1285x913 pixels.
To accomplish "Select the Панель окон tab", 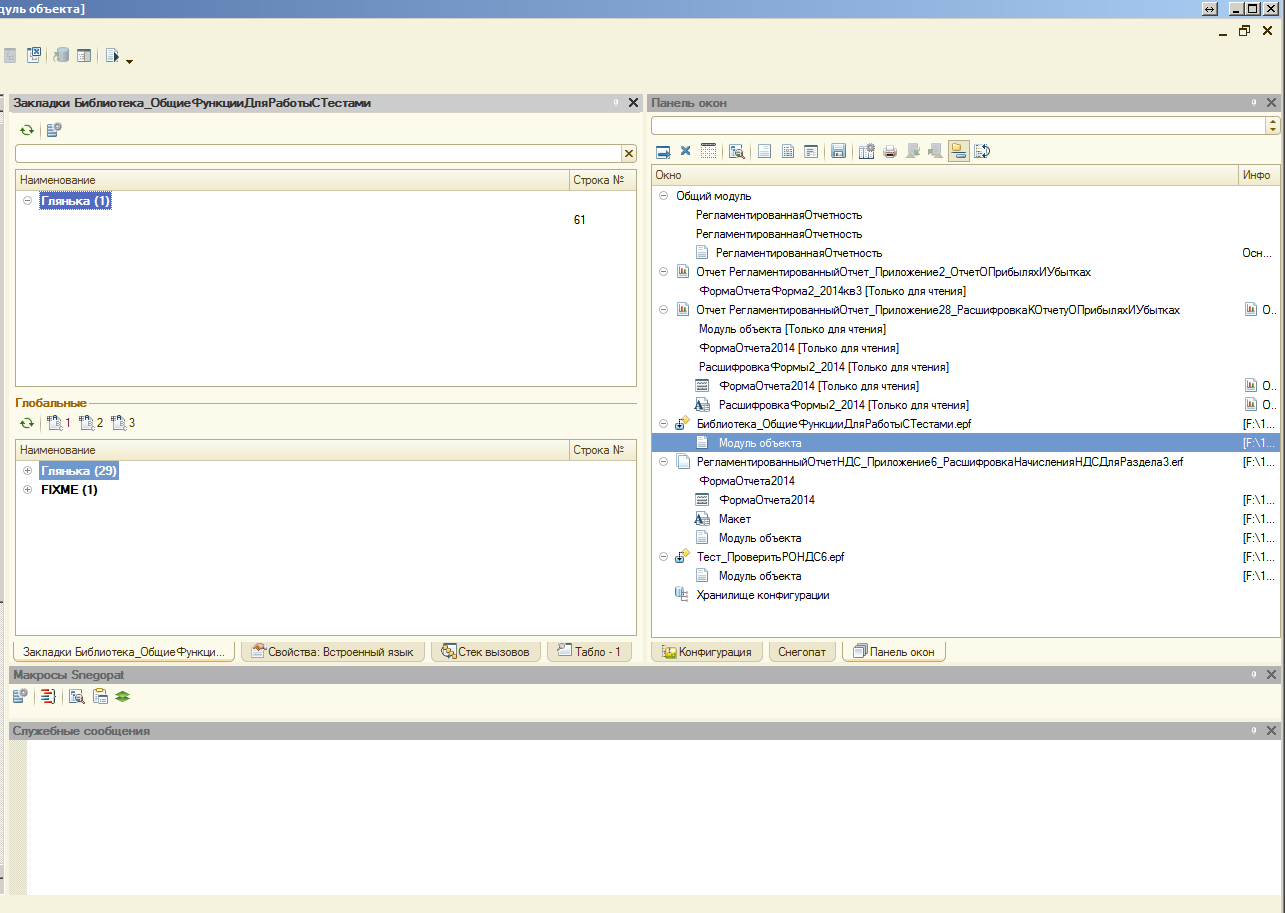I will [894, 652].
